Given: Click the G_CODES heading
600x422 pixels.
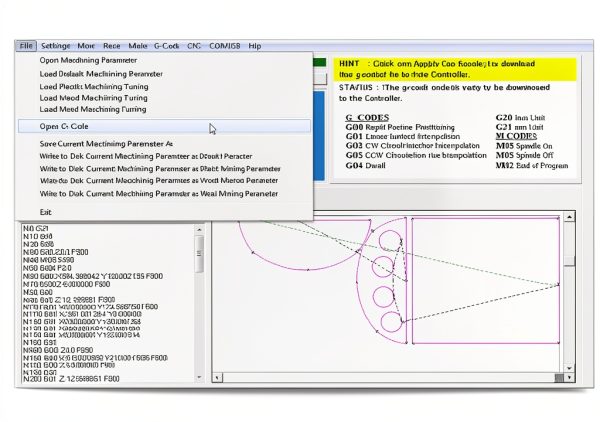Looking at the screenshot, I should point(367,117).
